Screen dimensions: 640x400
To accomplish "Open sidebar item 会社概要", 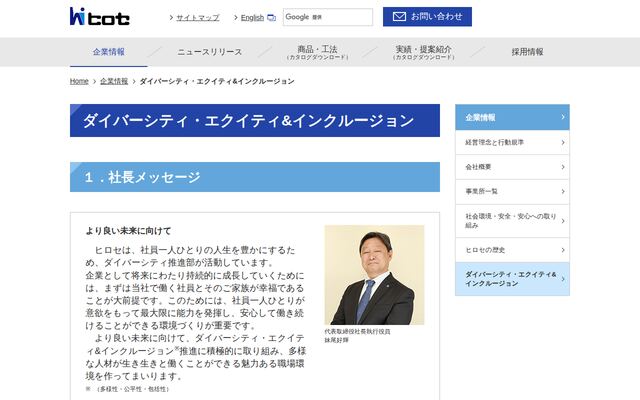I will point(512,167).
